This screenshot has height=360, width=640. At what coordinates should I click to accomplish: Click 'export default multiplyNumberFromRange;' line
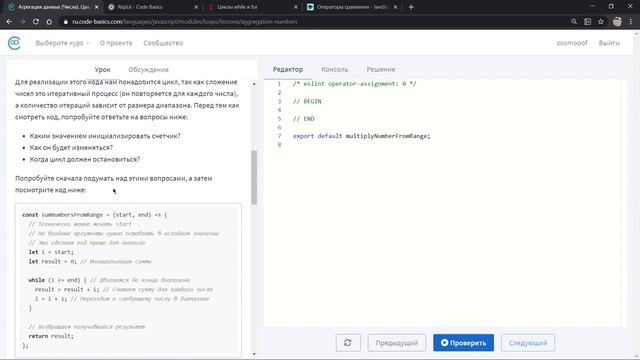[361, 136]
